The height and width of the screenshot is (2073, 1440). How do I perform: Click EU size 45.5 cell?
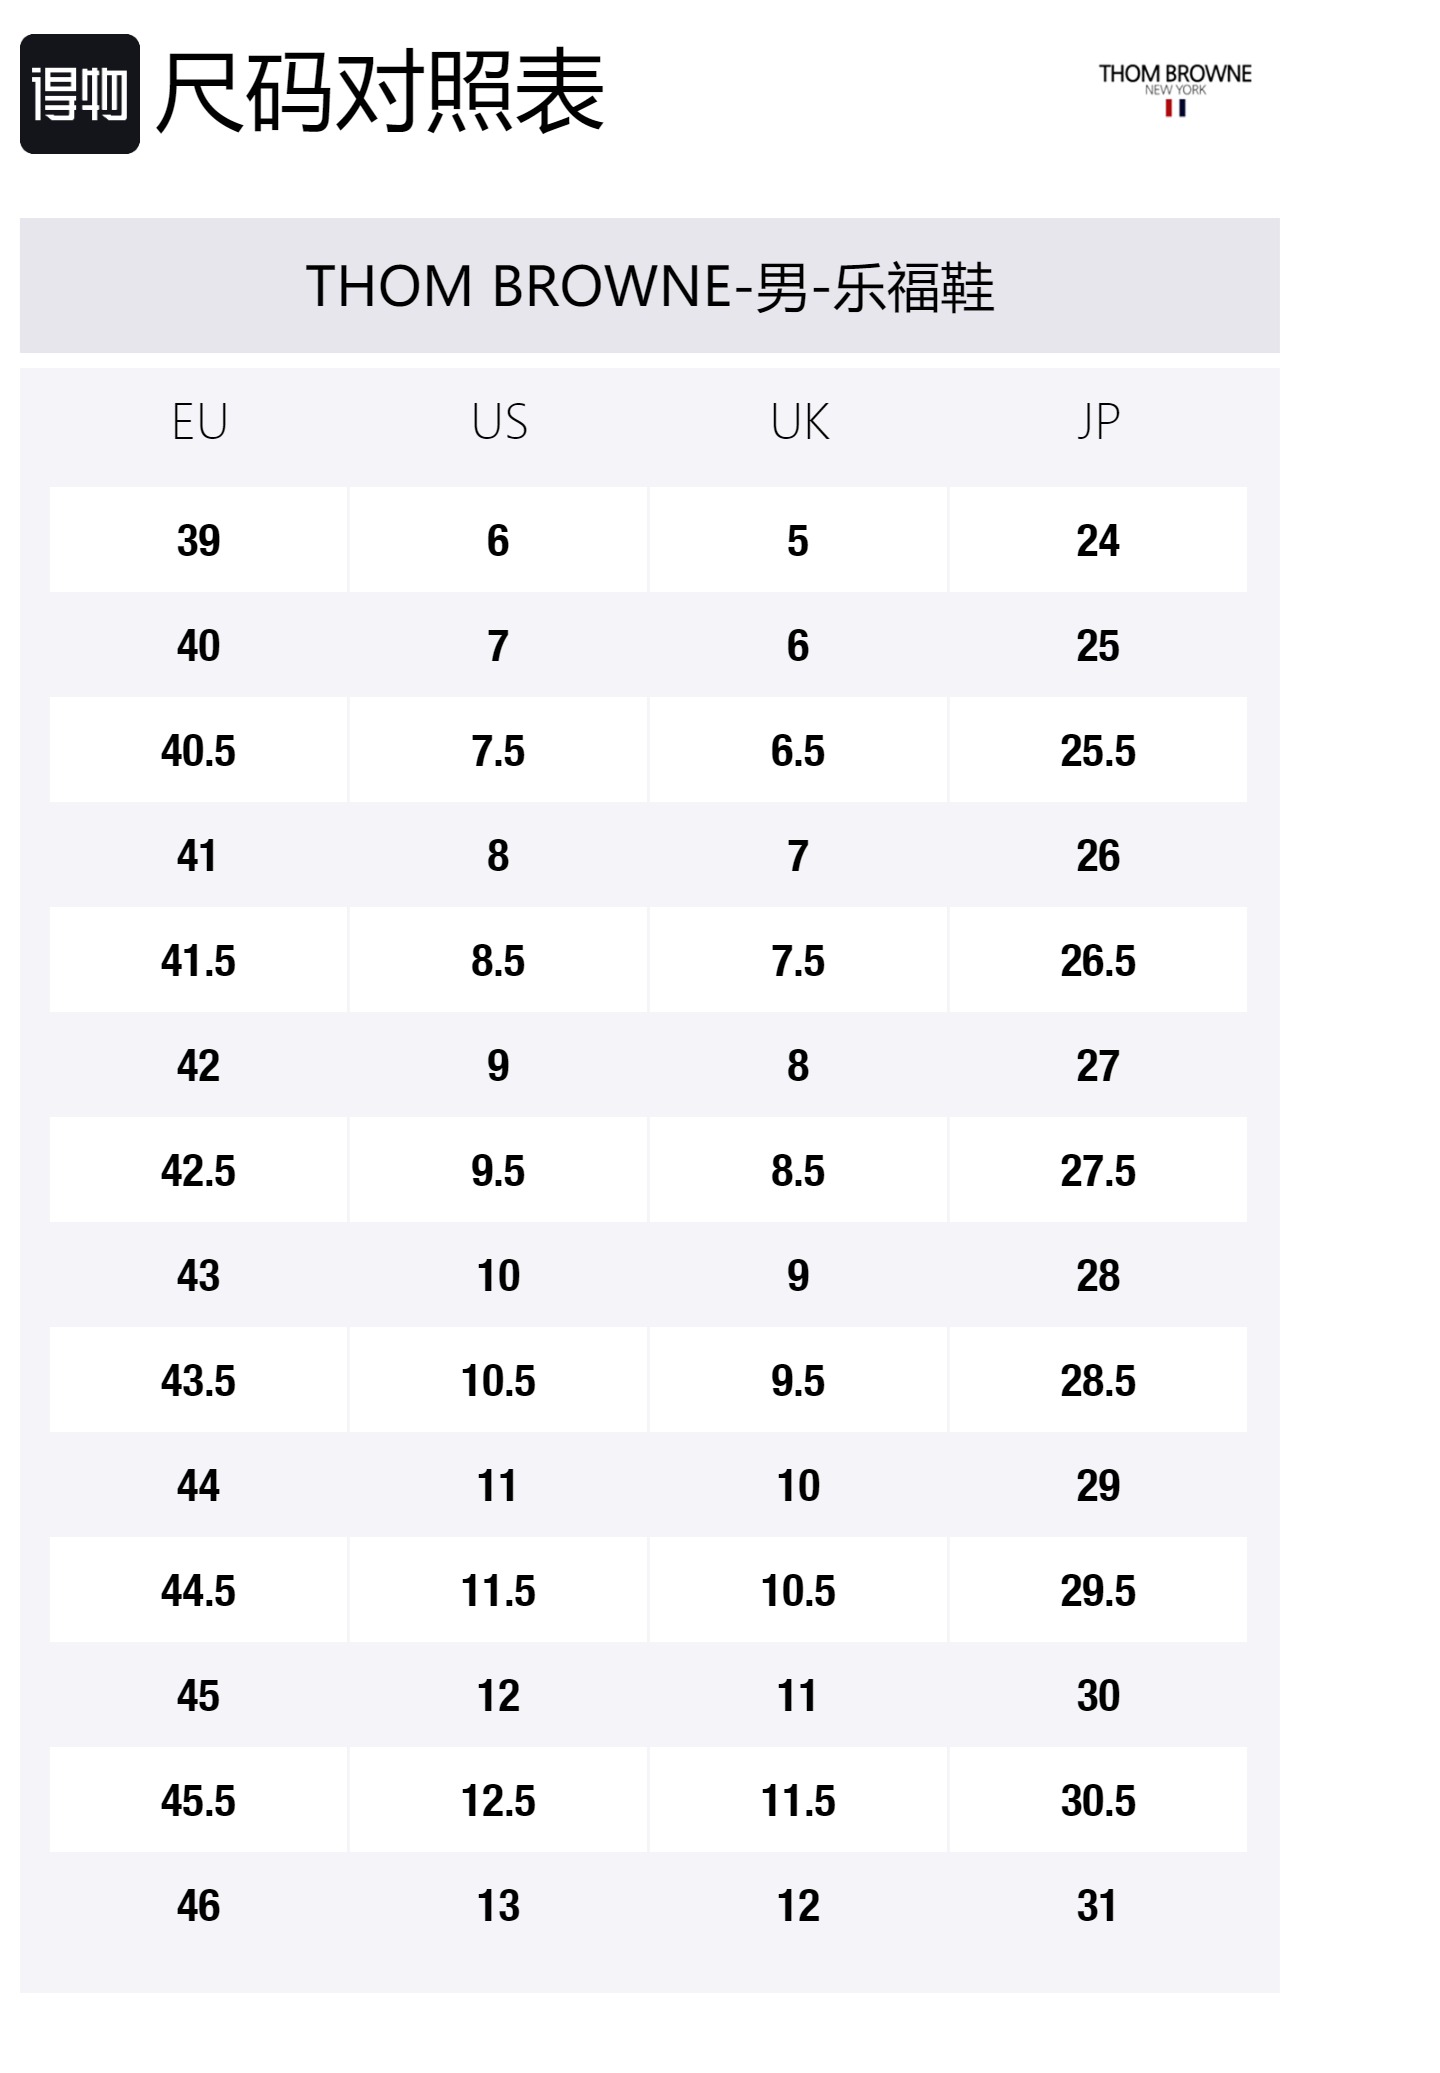click(198, 1801)
